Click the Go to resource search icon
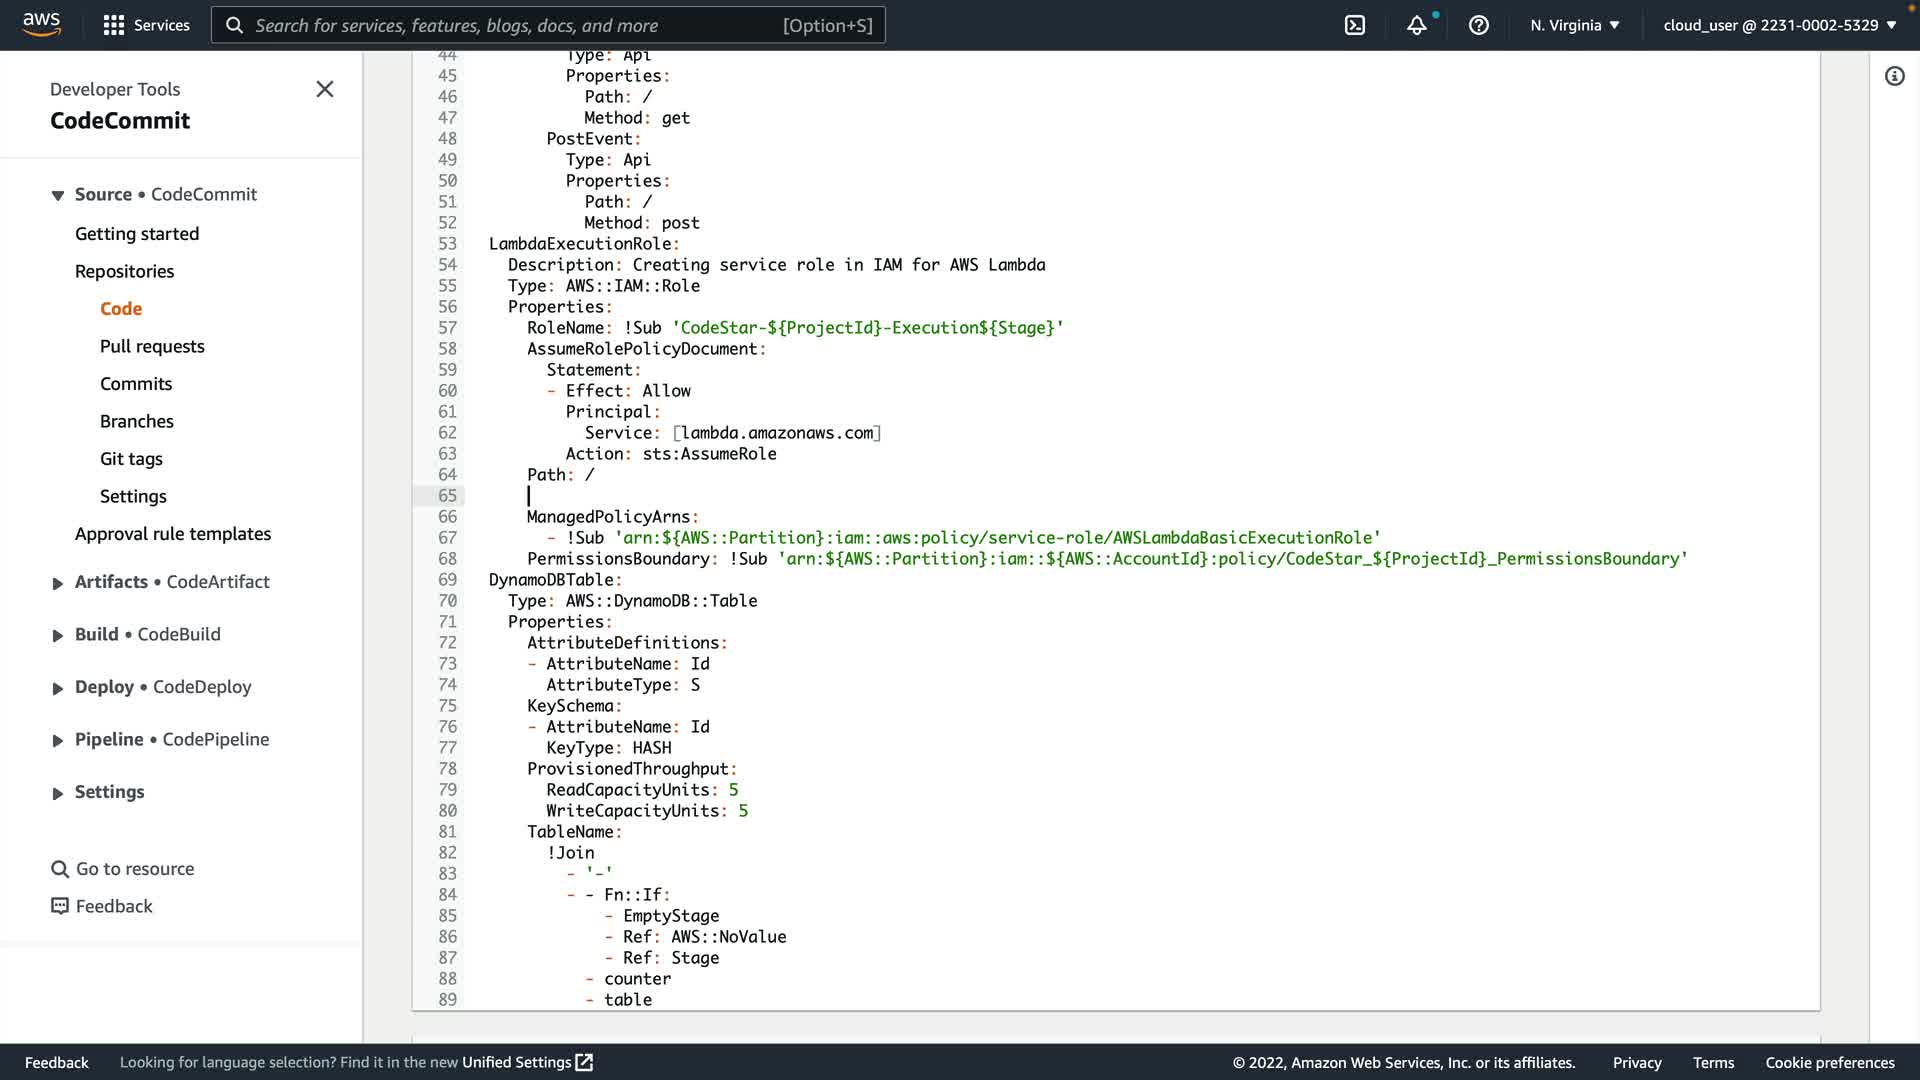 (x=60, y=869)
